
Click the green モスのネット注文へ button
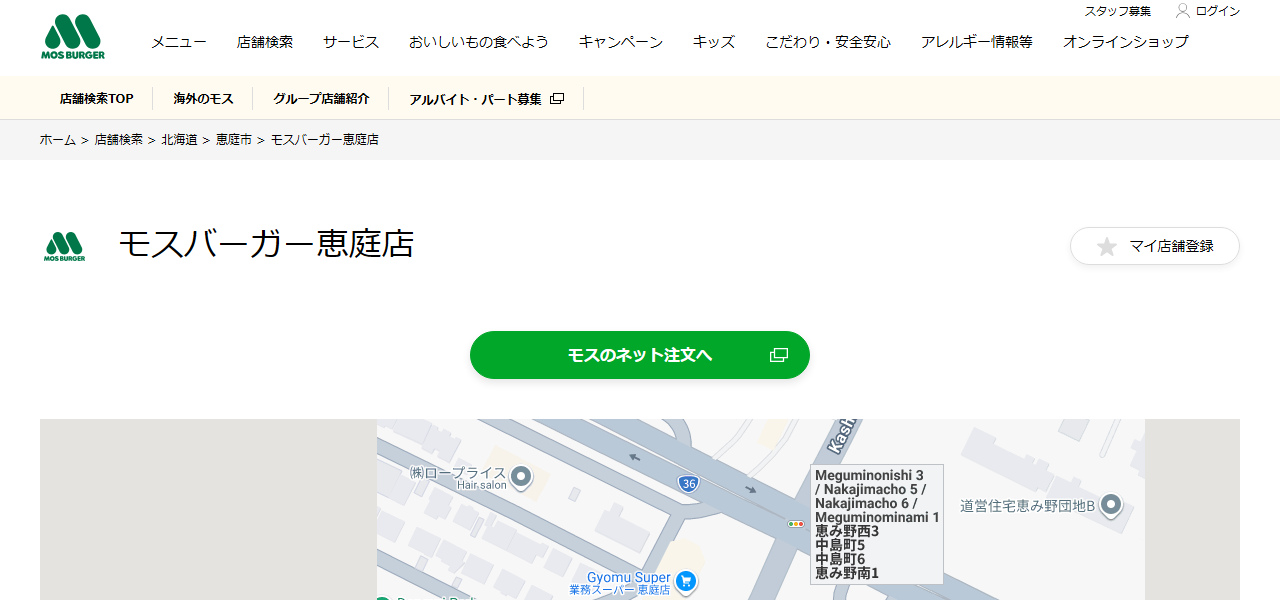click(640, 355)
